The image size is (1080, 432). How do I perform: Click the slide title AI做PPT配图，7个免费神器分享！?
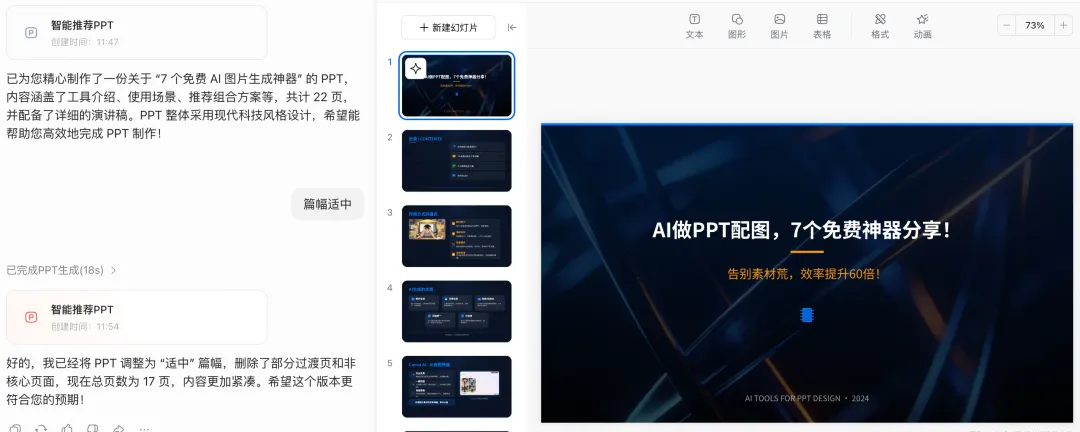click(x=802, y=230)
